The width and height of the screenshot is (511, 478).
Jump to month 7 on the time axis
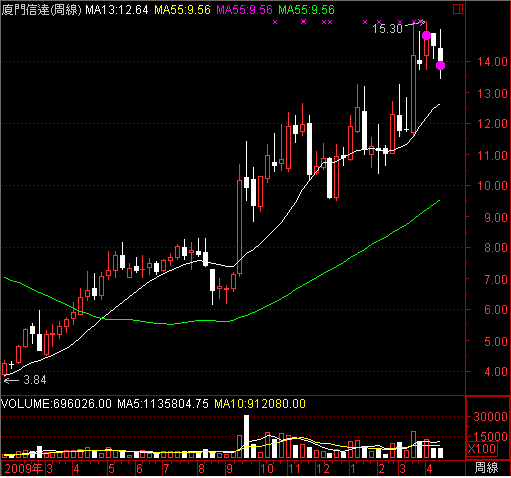tap(166, 469)
